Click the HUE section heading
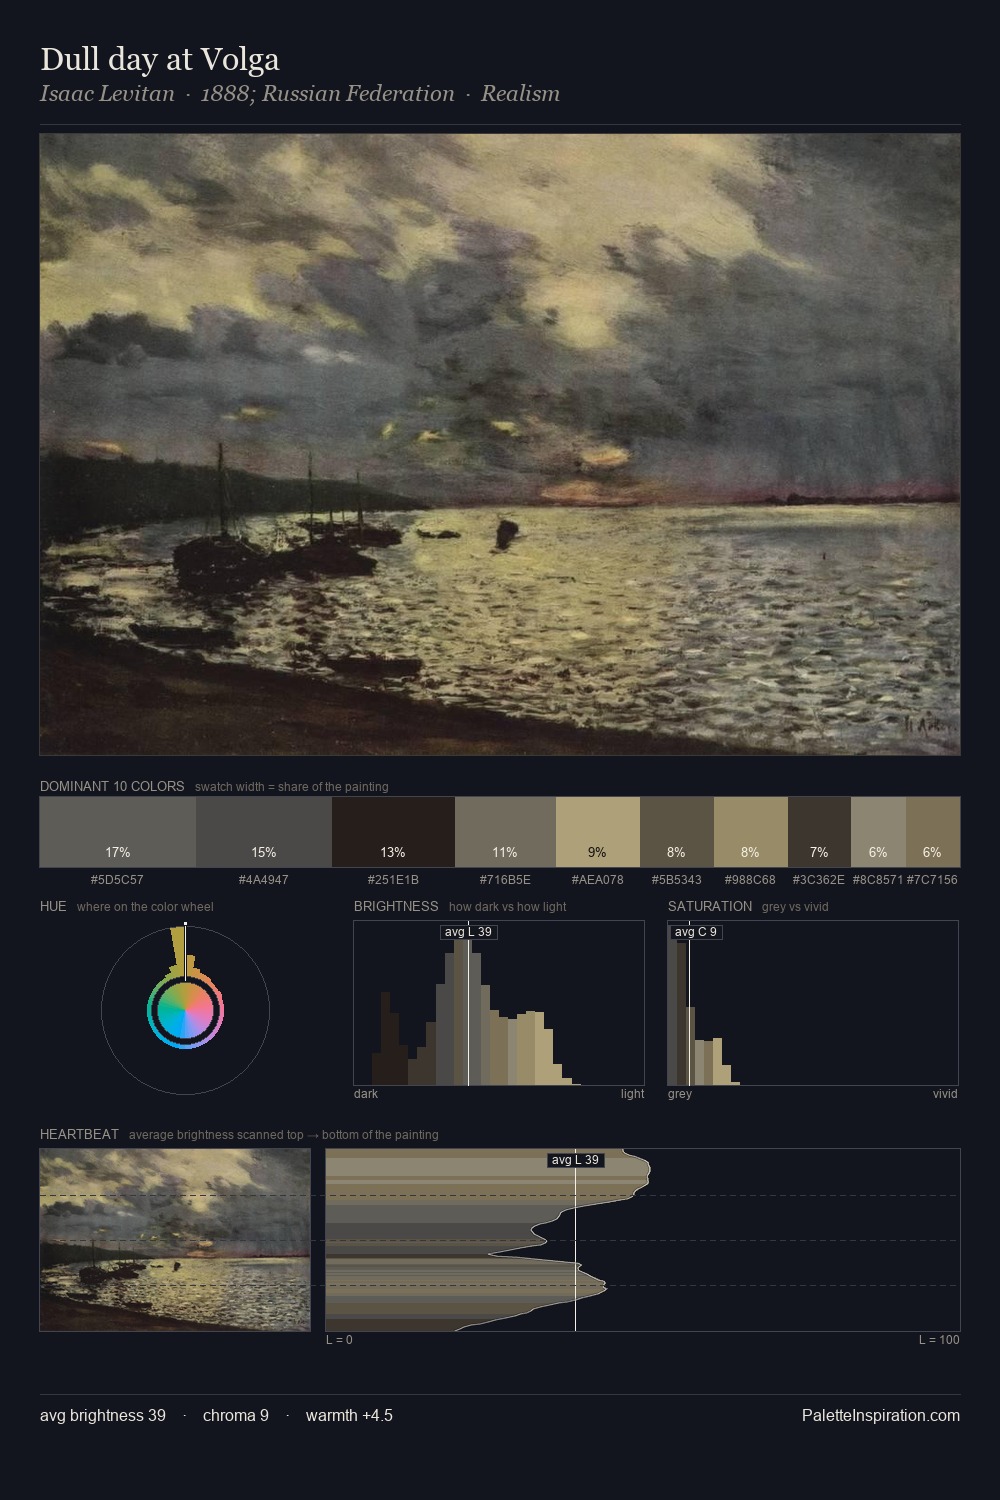 tap(53, 906)
